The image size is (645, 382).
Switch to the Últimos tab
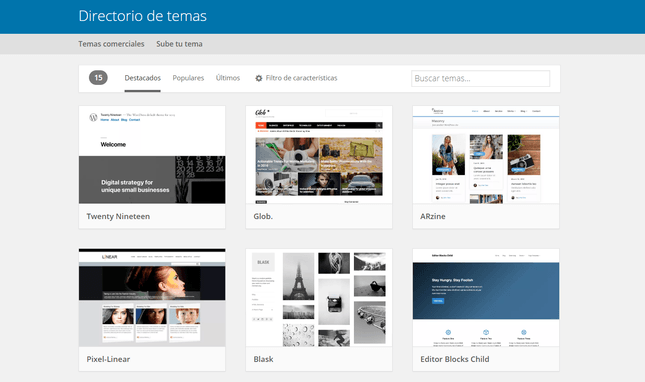(228, 78)
